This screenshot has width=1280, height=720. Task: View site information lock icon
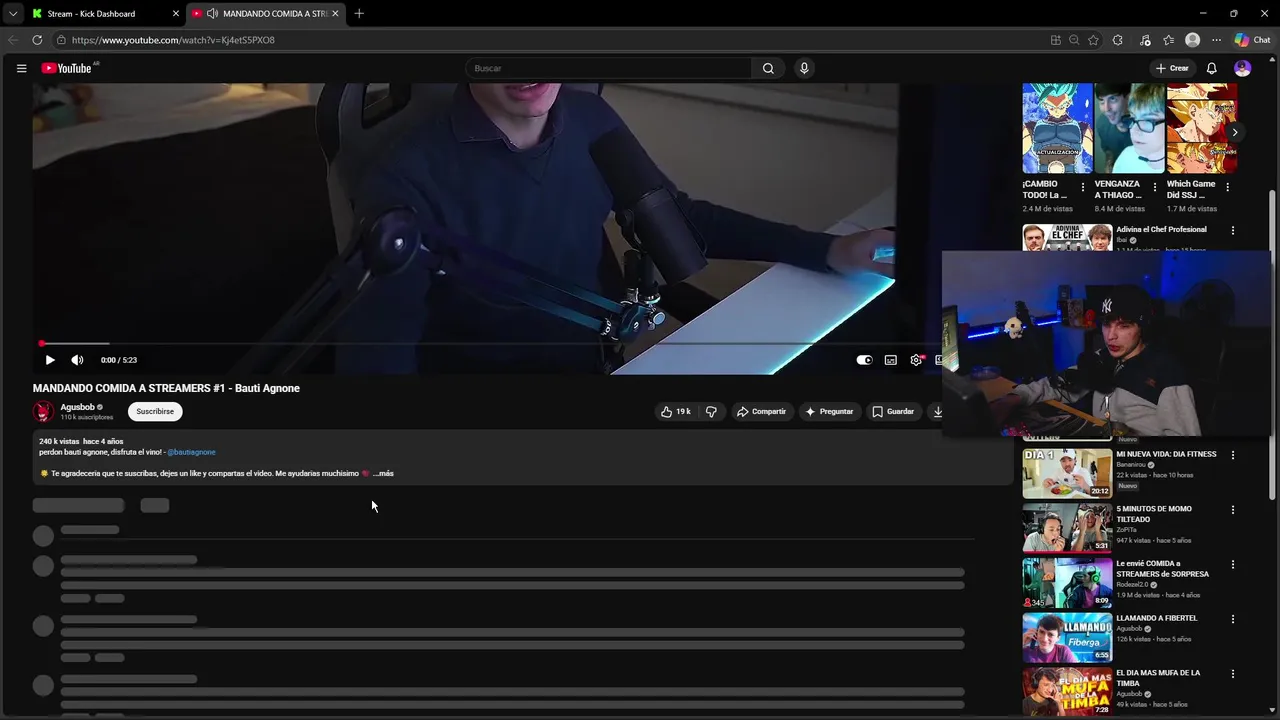(x=61, y=40)
